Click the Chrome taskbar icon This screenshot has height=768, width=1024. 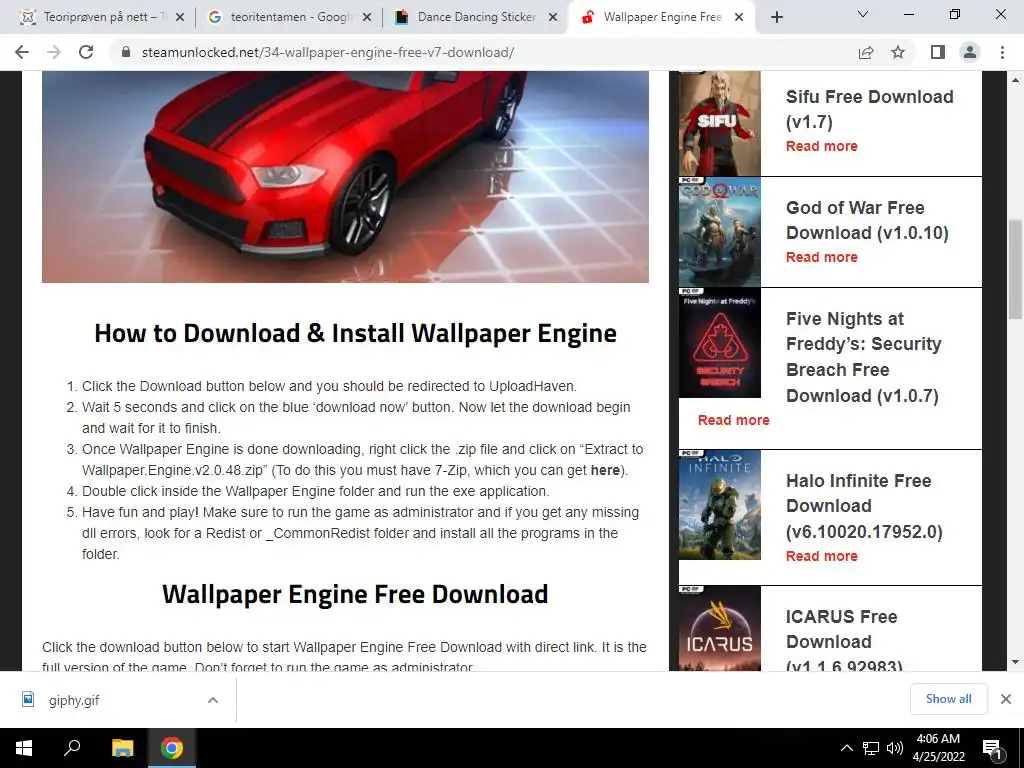coord(172,748)
